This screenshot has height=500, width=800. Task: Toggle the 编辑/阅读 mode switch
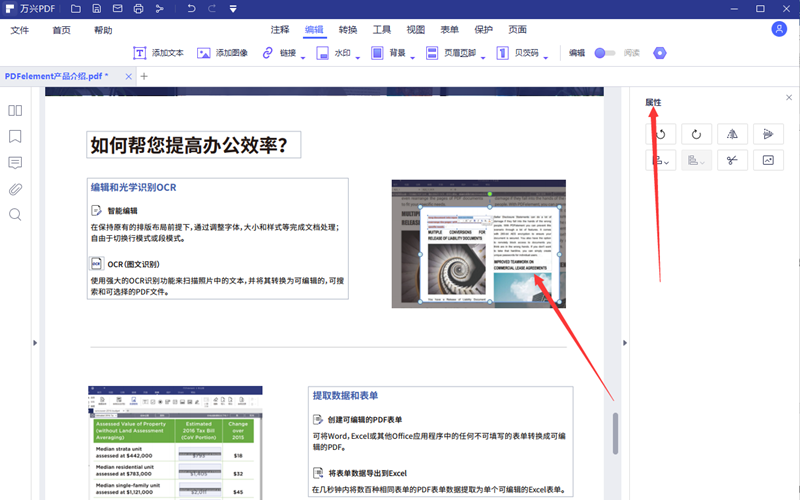tap(604, 53)
